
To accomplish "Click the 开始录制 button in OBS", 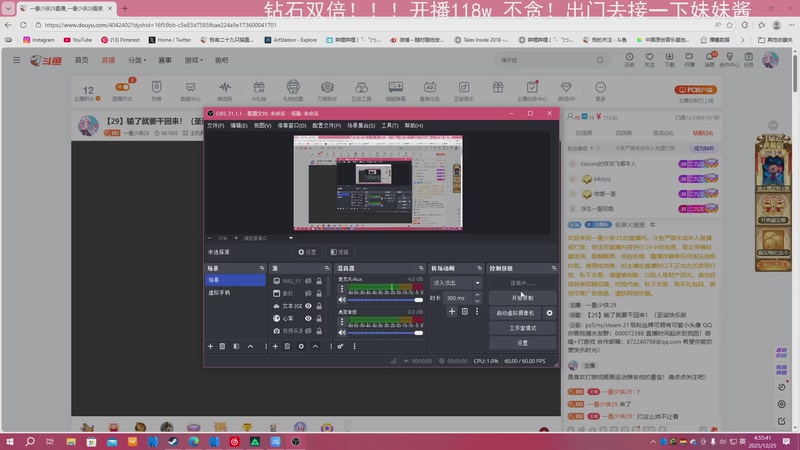I will click(x=522, y=298).
